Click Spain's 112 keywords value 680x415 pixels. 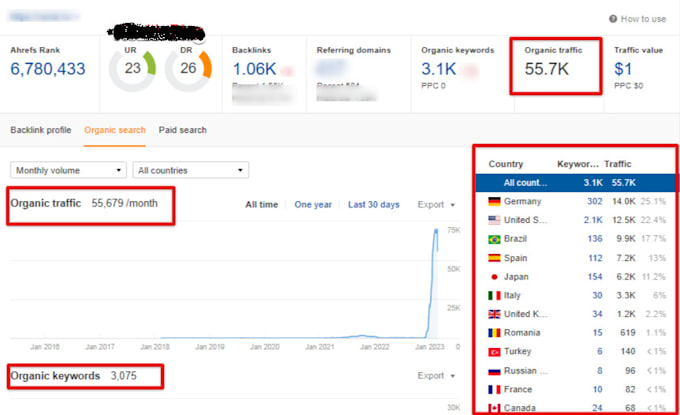click(x=595, y=258)
